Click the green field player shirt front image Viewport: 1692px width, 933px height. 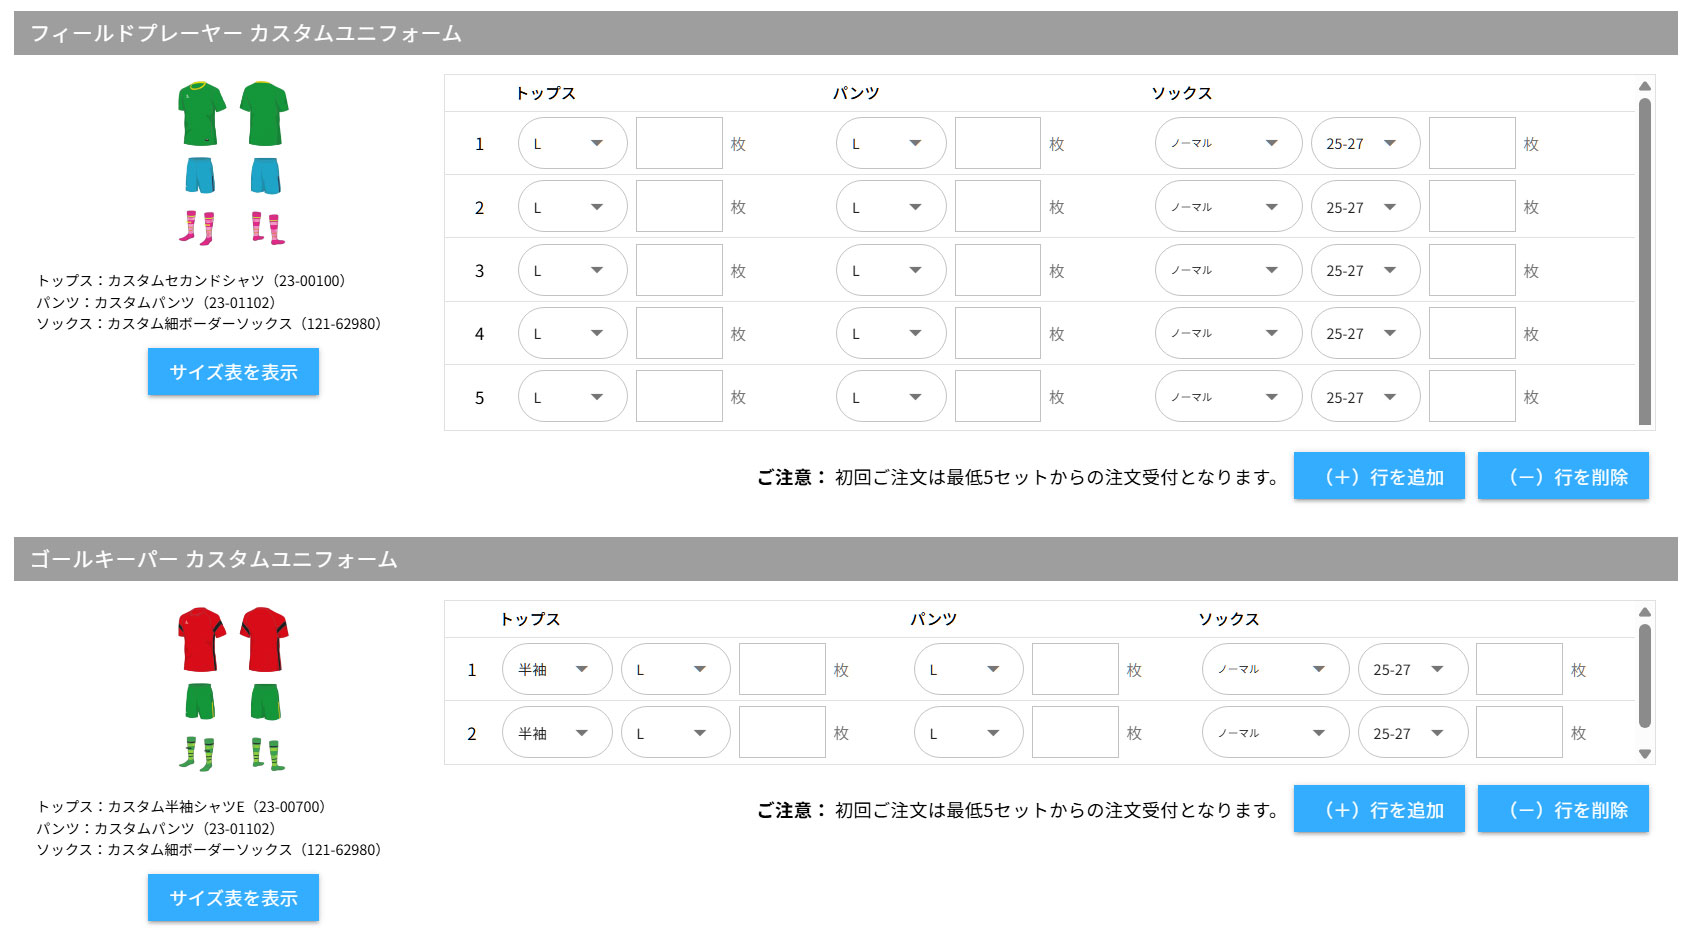click(201, 114)
